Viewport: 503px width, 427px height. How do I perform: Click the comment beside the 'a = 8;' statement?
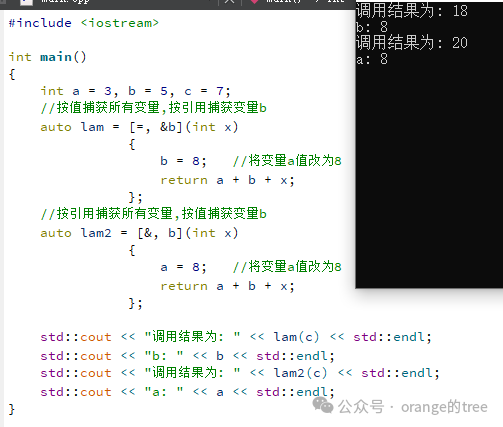[x=287, y=267]
